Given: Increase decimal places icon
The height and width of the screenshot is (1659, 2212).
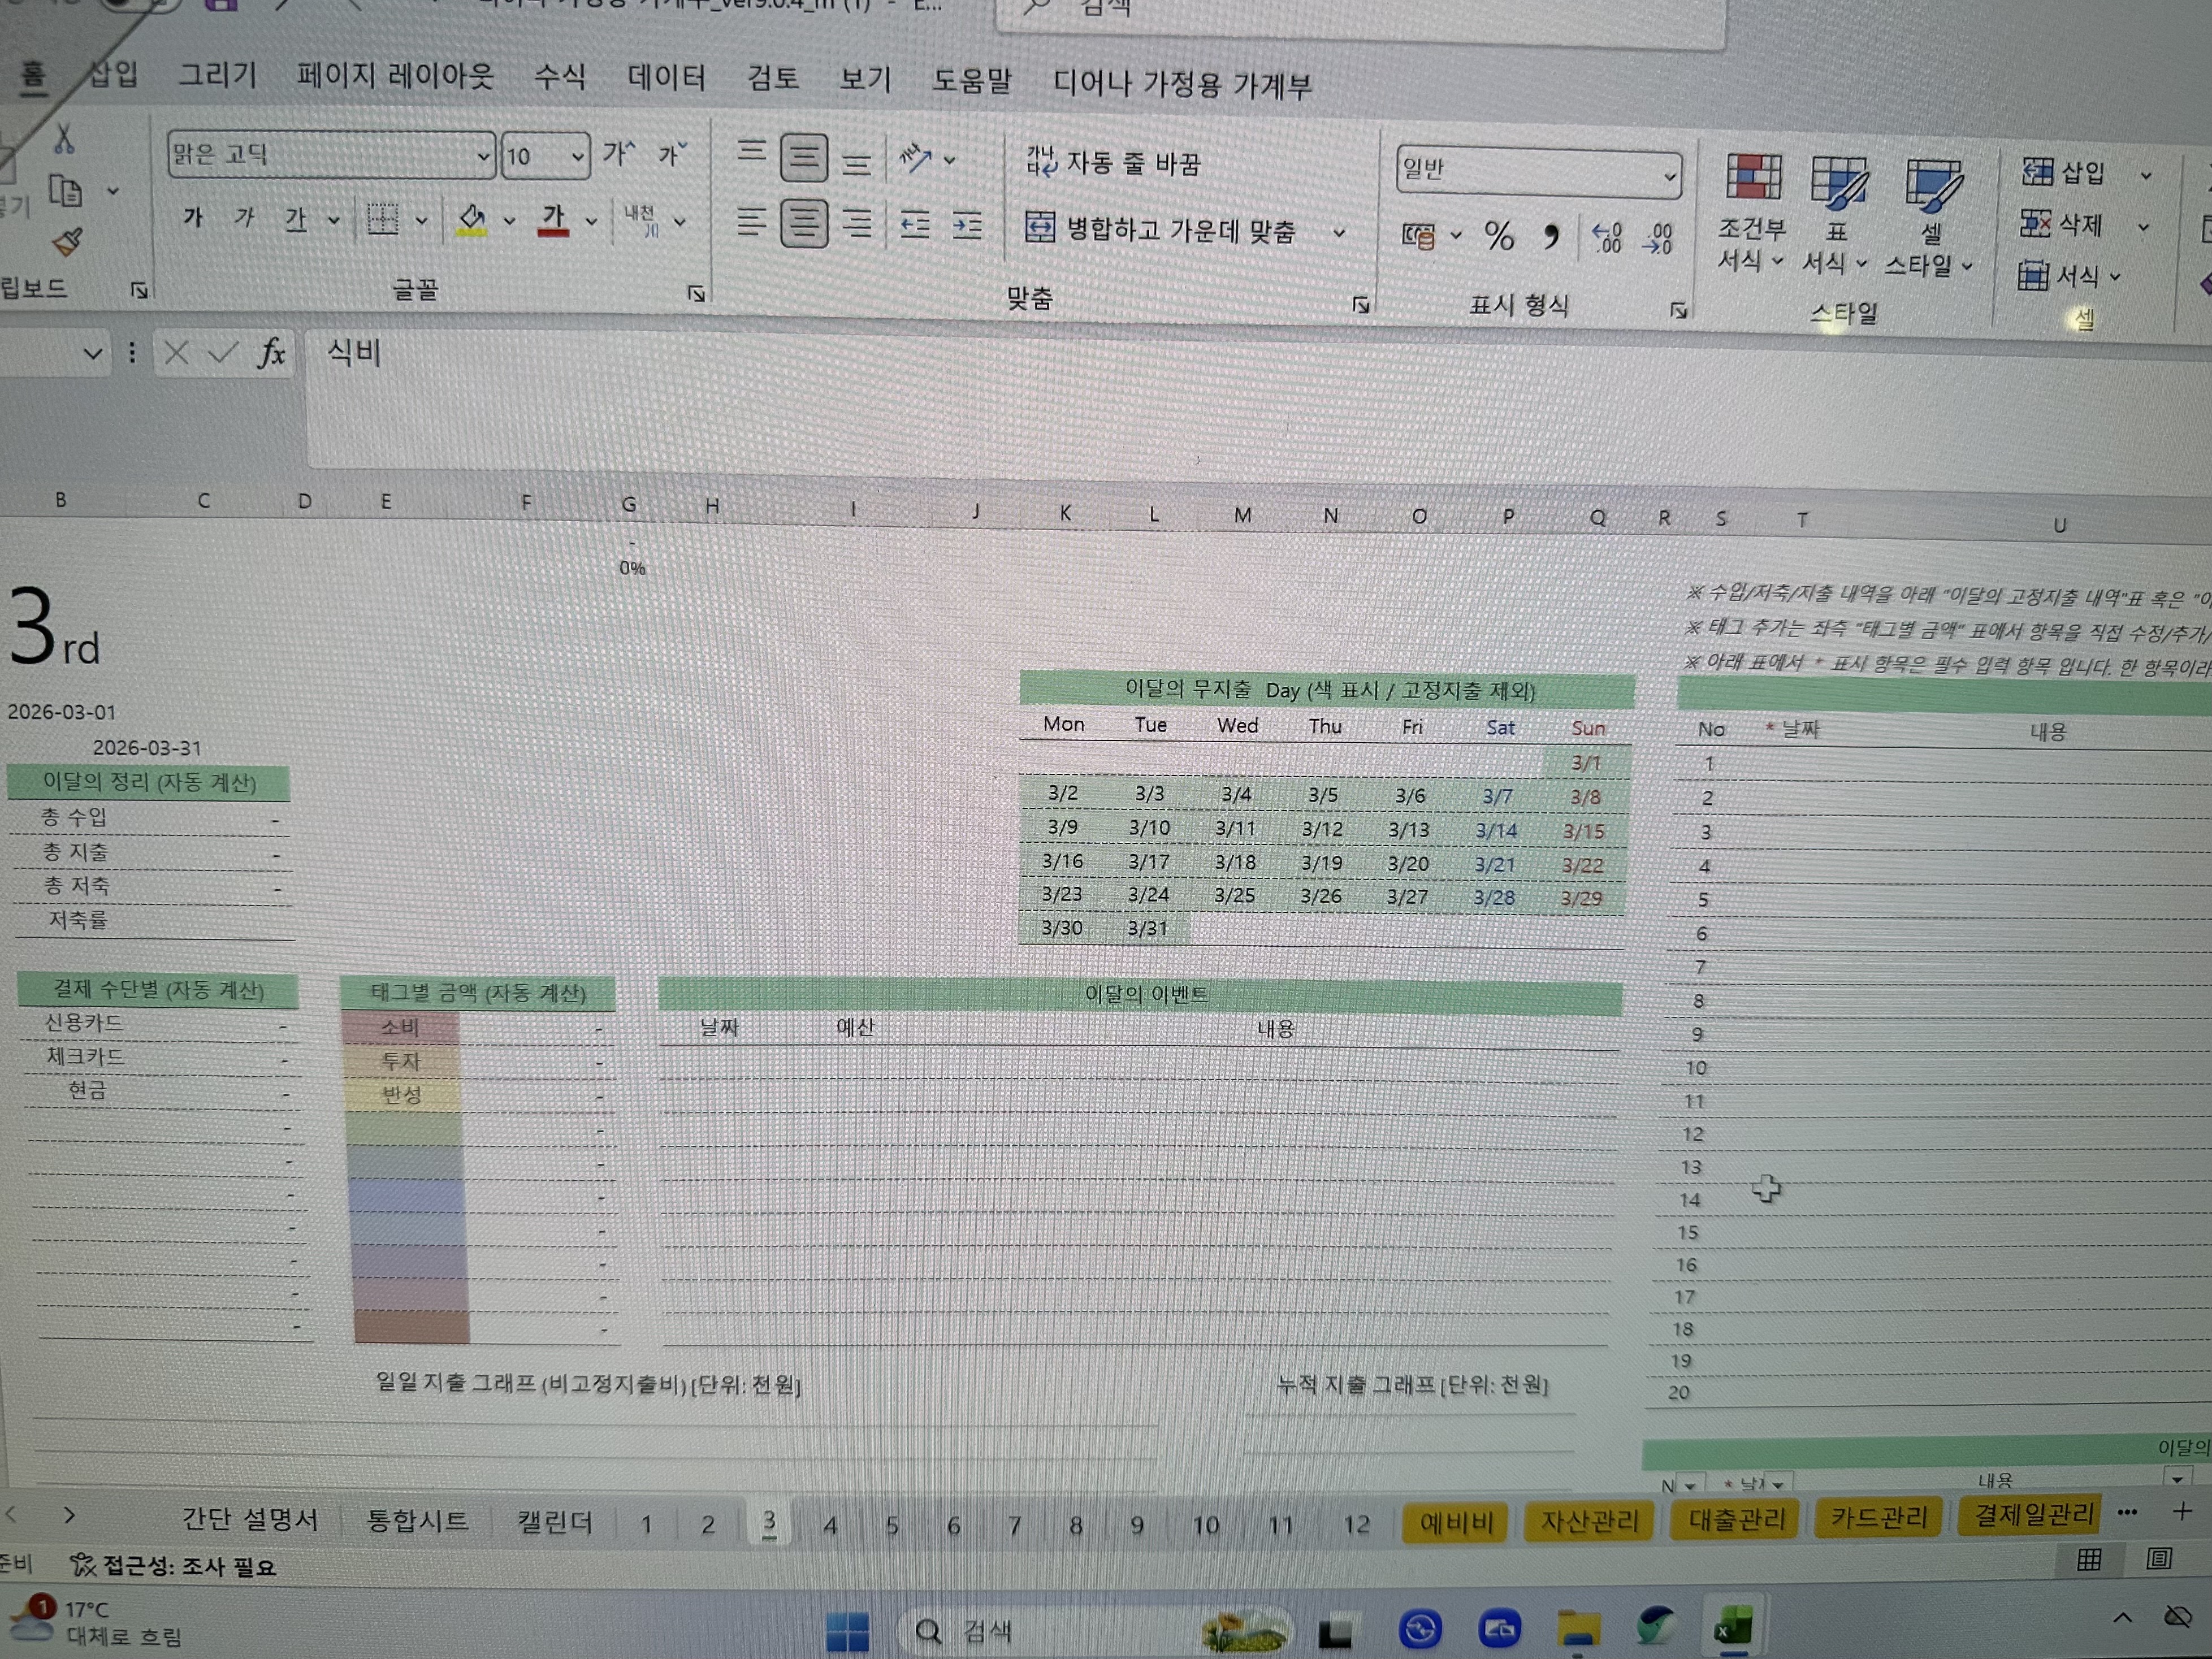Looking at the screenshot, I should click(x=1606, y=238).
